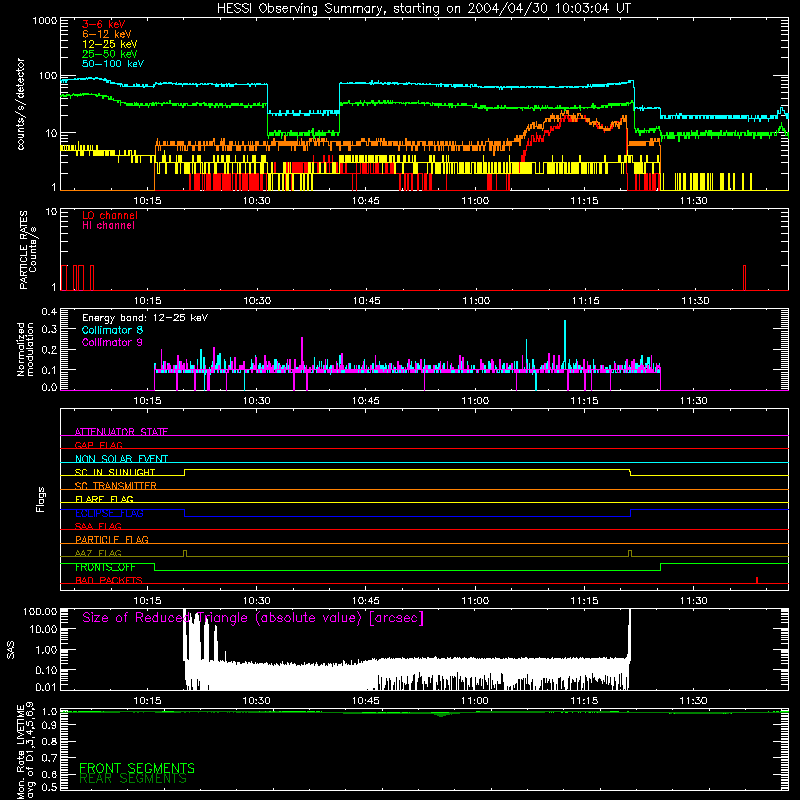This screenshot has height=800, width=800.
Task: Click the Normalized modulation axis label
Action: (25, 349)
